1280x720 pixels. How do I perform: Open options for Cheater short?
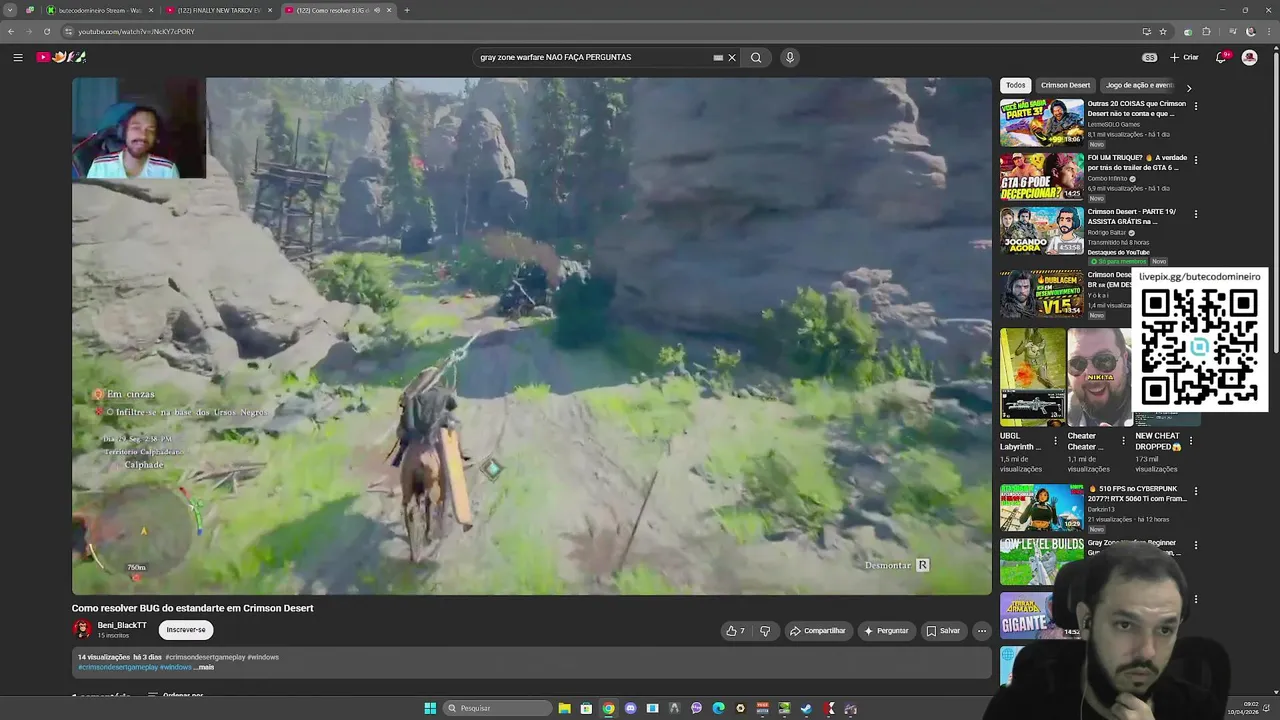1123,440
